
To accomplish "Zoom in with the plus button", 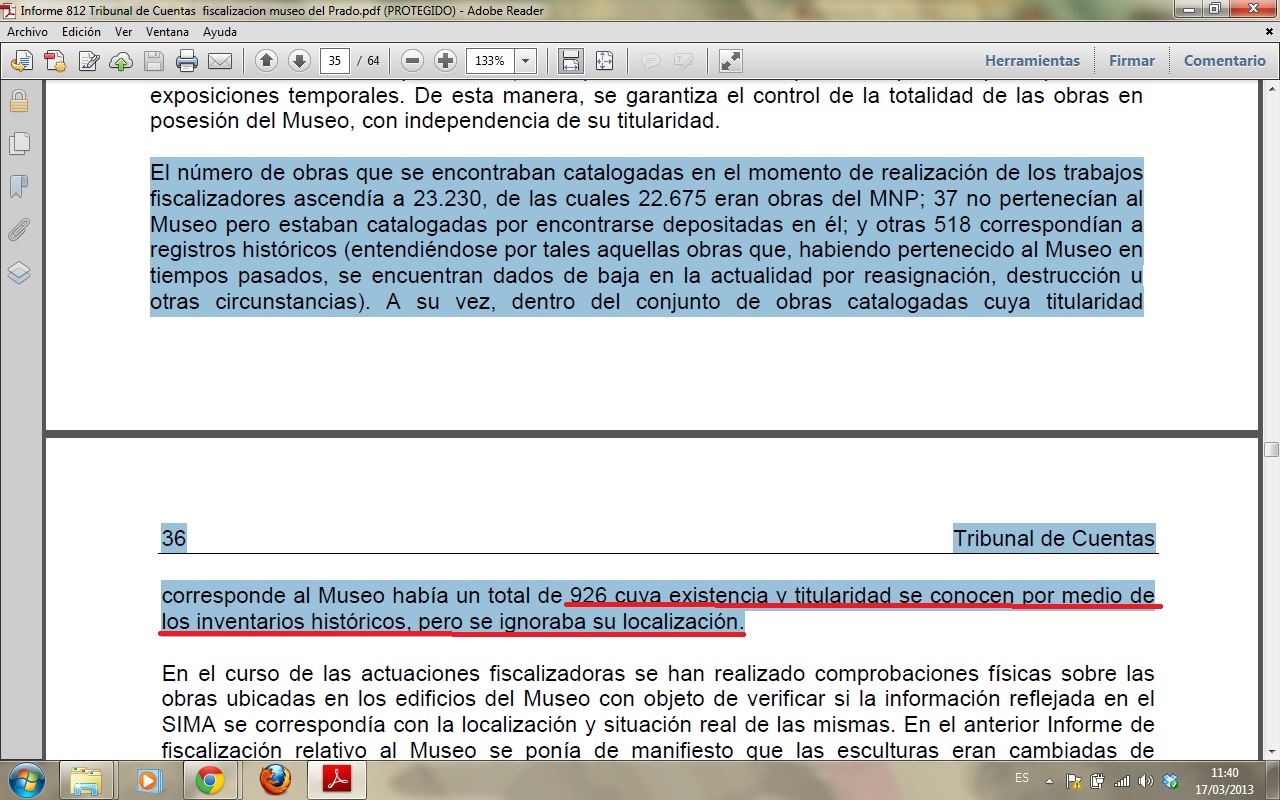I will pyautogui.click(x=446, y=61).
